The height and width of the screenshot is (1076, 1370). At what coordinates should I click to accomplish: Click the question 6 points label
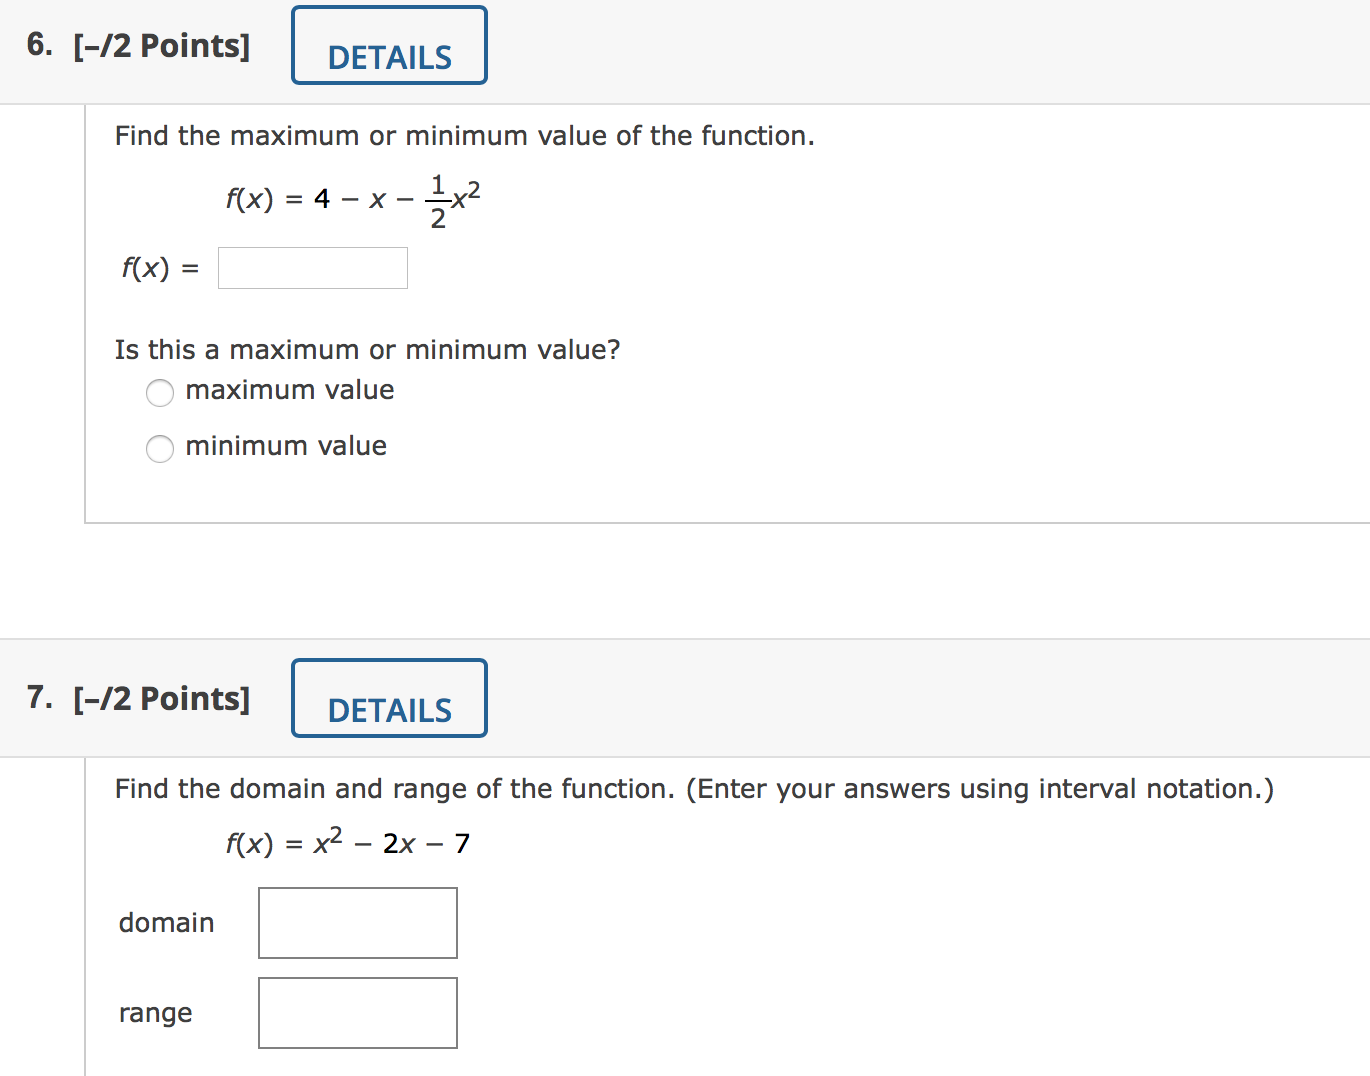click(x=163, y=45)
